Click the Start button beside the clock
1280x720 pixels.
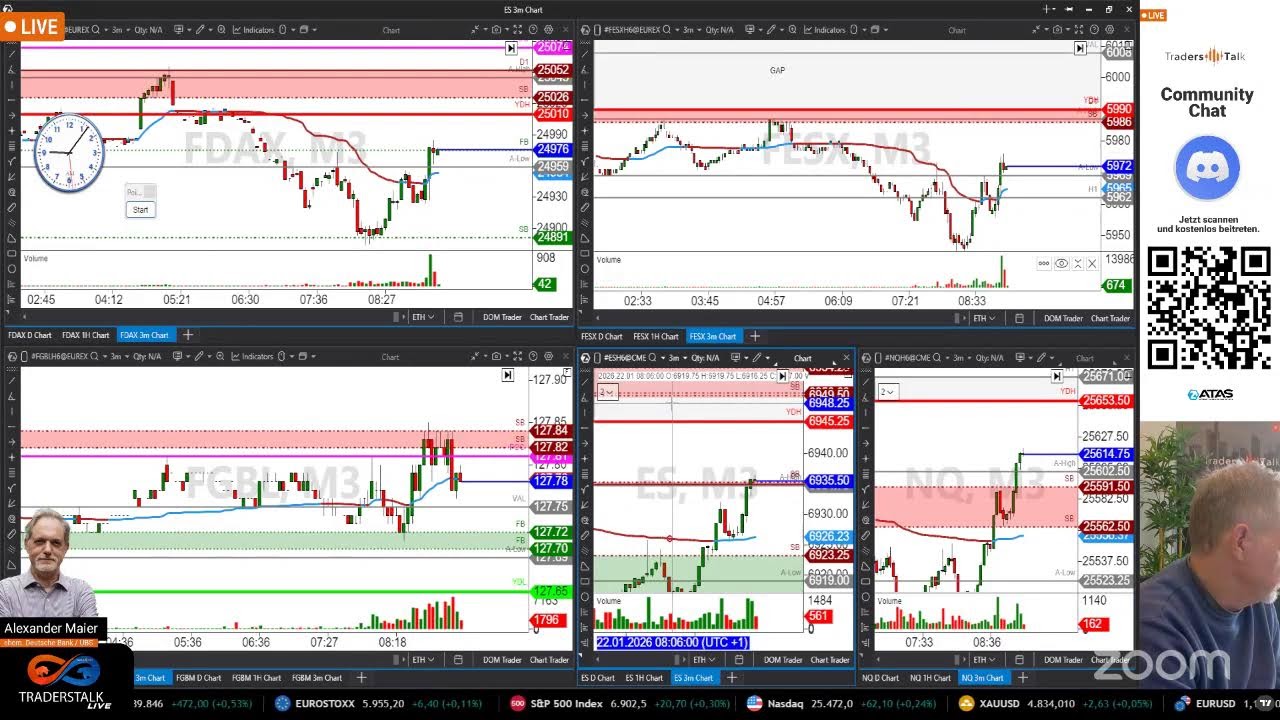point(140,209)
